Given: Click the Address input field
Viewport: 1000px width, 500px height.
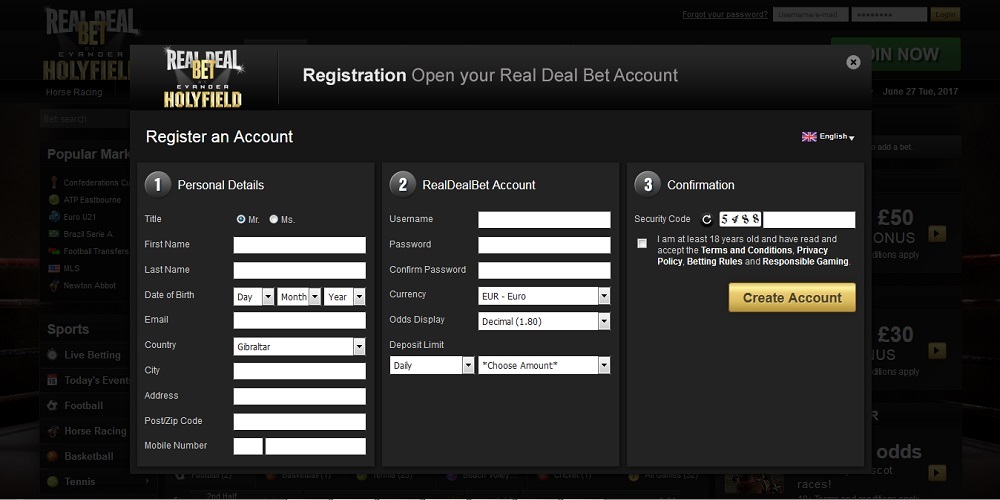Looking at the screenshot, I should click(300, 396).
